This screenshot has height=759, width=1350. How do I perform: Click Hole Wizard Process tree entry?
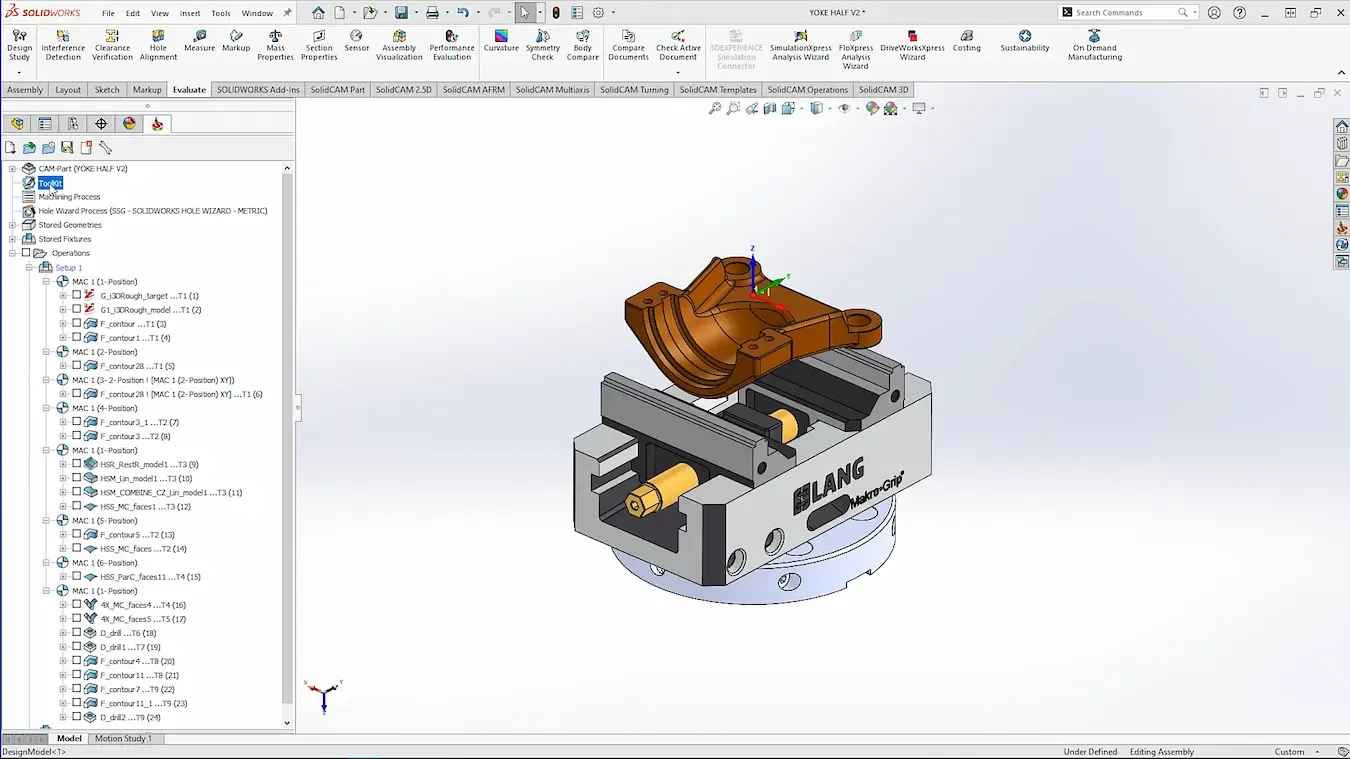click(152, 211)
